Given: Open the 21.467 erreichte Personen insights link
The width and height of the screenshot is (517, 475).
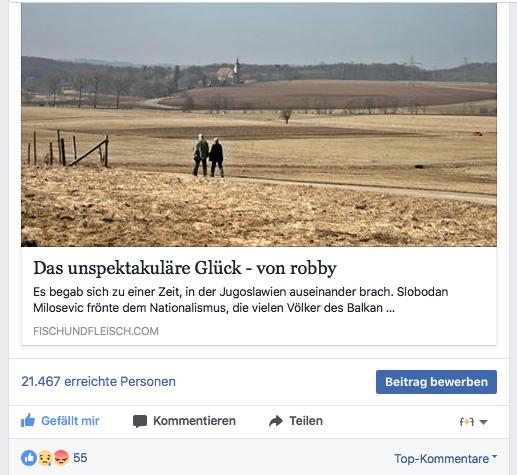Looking at the screenshot, I should (98, 381).
